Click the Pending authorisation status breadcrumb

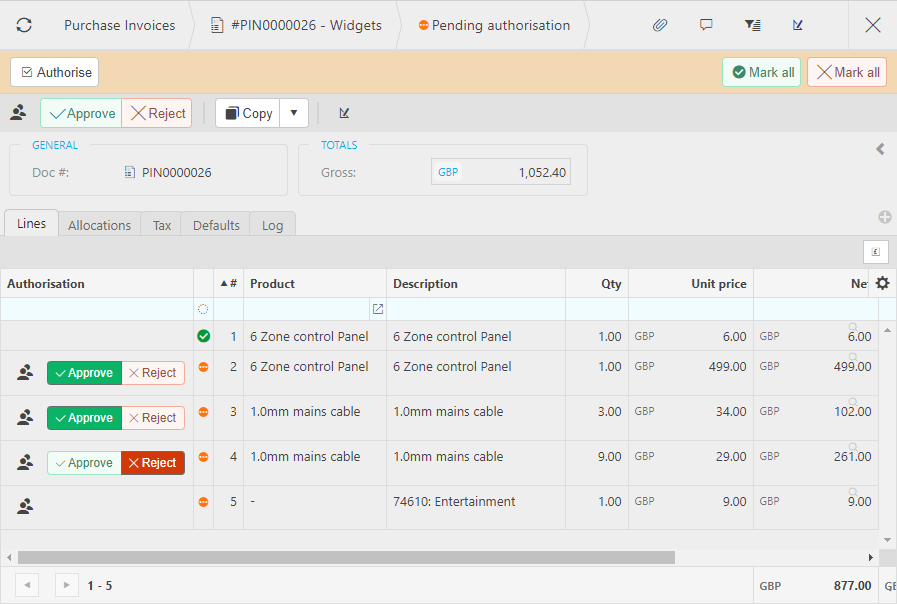click(x=495, y=25)
